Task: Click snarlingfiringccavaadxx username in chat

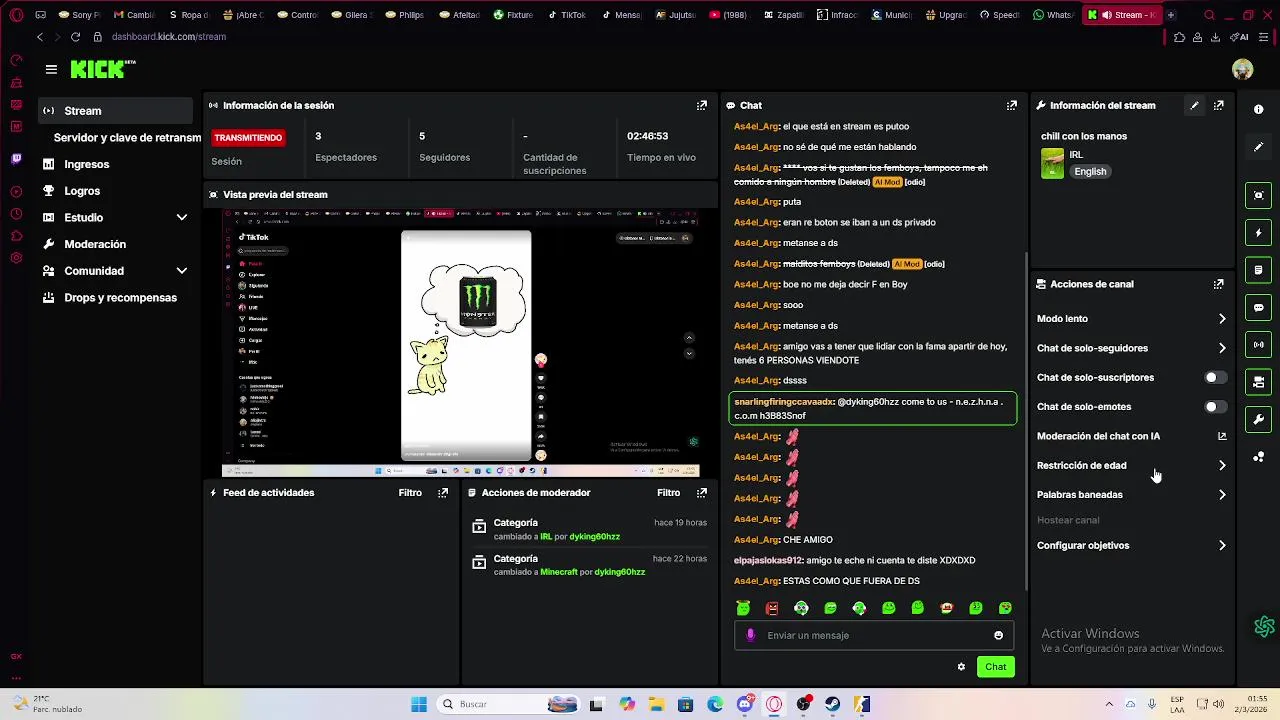Action: coord(783,402)
